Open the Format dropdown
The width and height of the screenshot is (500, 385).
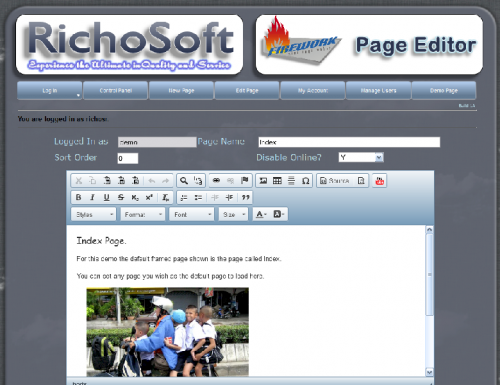click(x=143, y=214)
